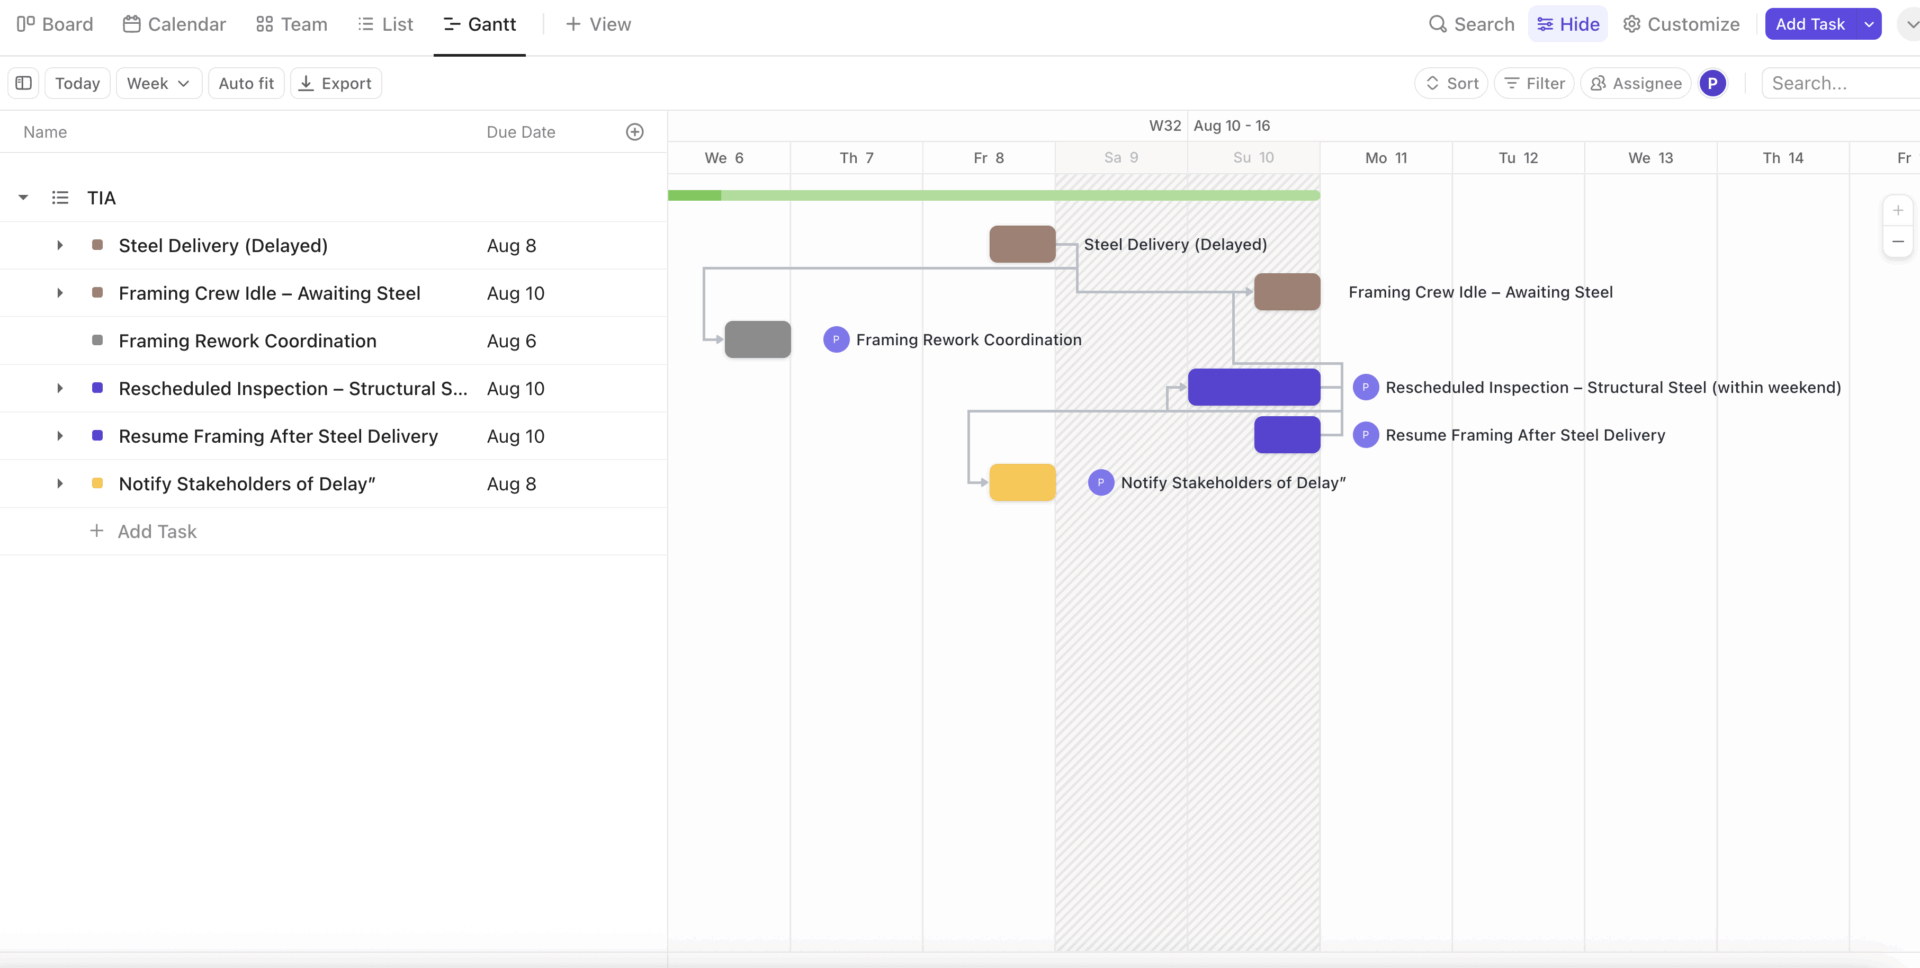Click the Today button
Viewport: 1920px width, 968px height.
click(x=77, y=83)
